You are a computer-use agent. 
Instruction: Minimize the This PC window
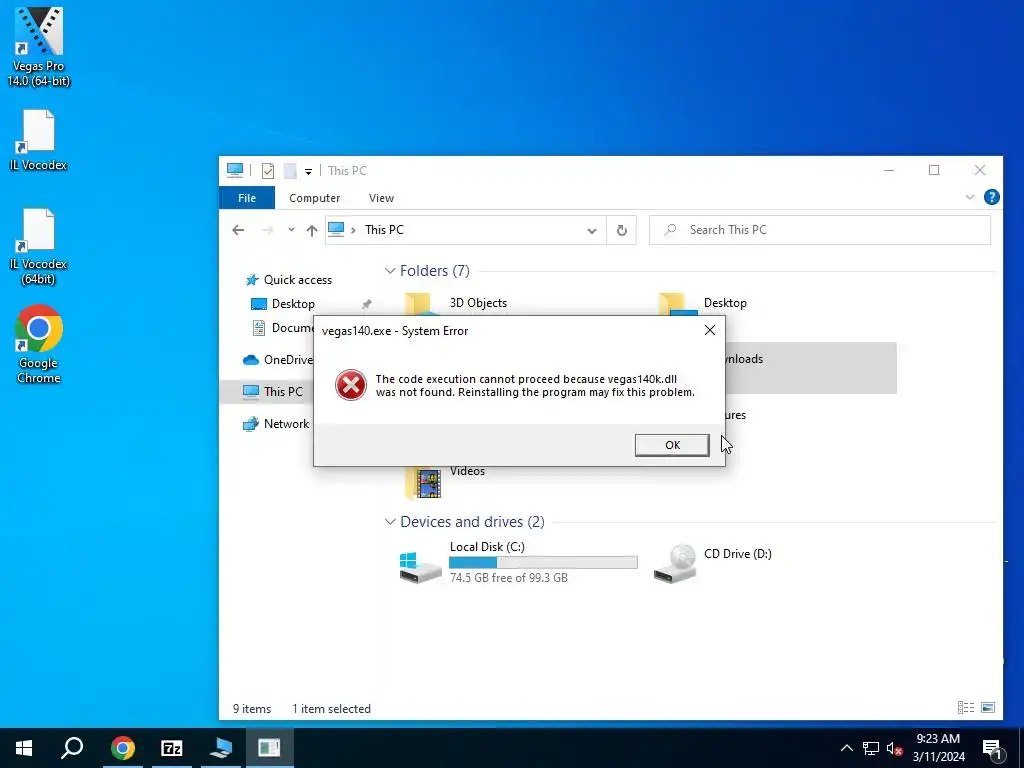coord(889,170)
